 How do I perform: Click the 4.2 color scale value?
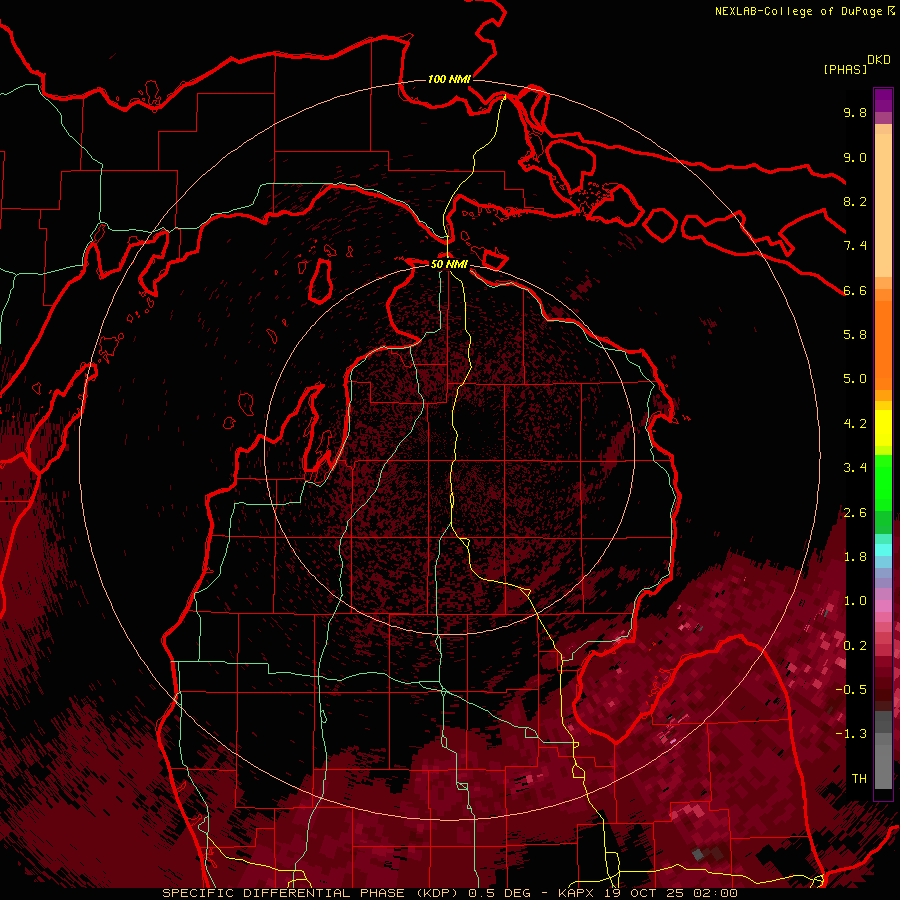(x=855, y=424)
